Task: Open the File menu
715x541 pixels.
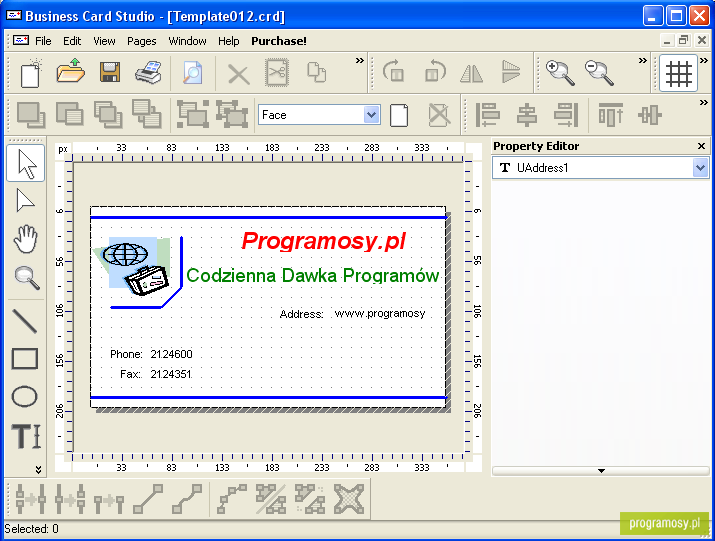Action: point(43,41)
